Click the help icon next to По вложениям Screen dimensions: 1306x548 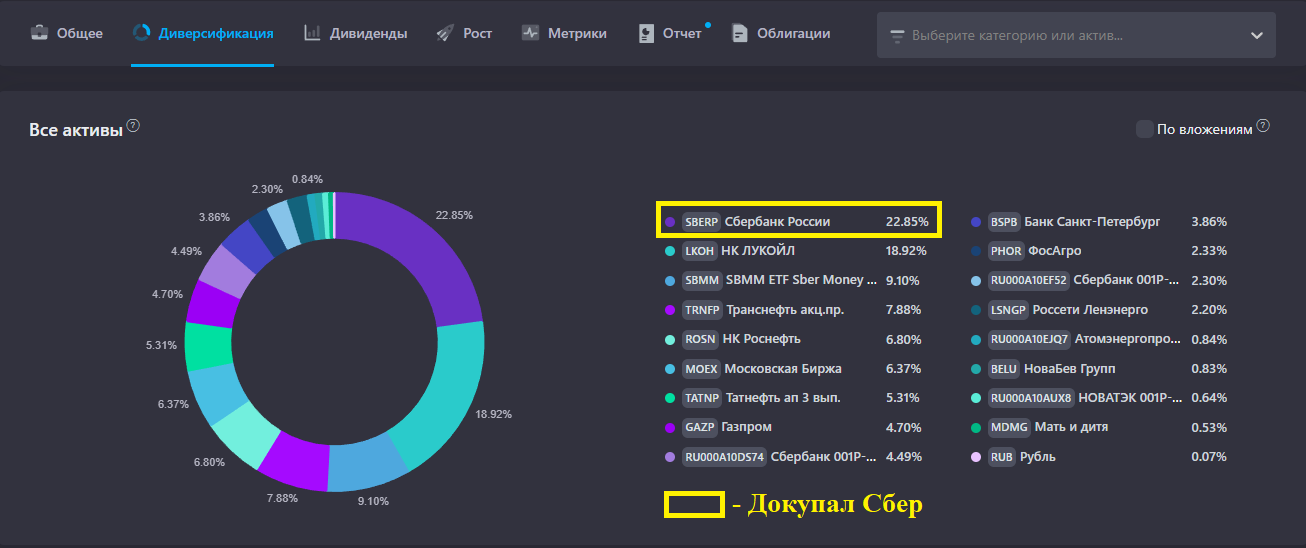click(1263, 127)
